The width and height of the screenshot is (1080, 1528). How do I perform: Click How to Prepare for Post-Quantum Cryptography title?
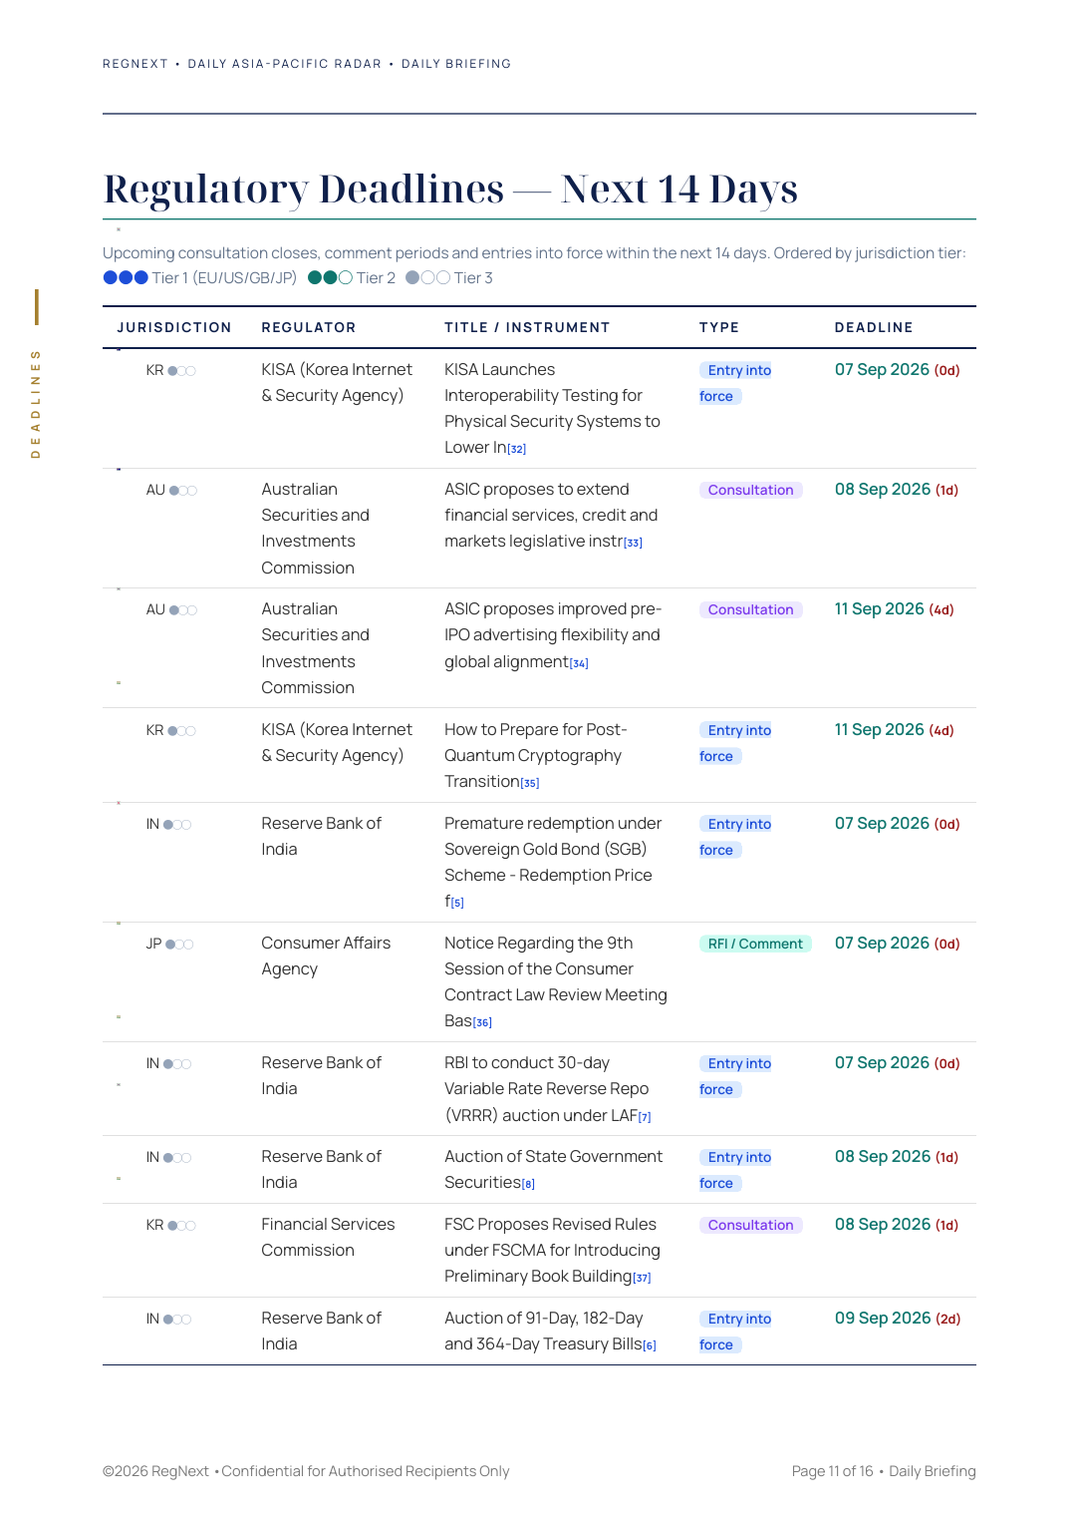point(538,756)
